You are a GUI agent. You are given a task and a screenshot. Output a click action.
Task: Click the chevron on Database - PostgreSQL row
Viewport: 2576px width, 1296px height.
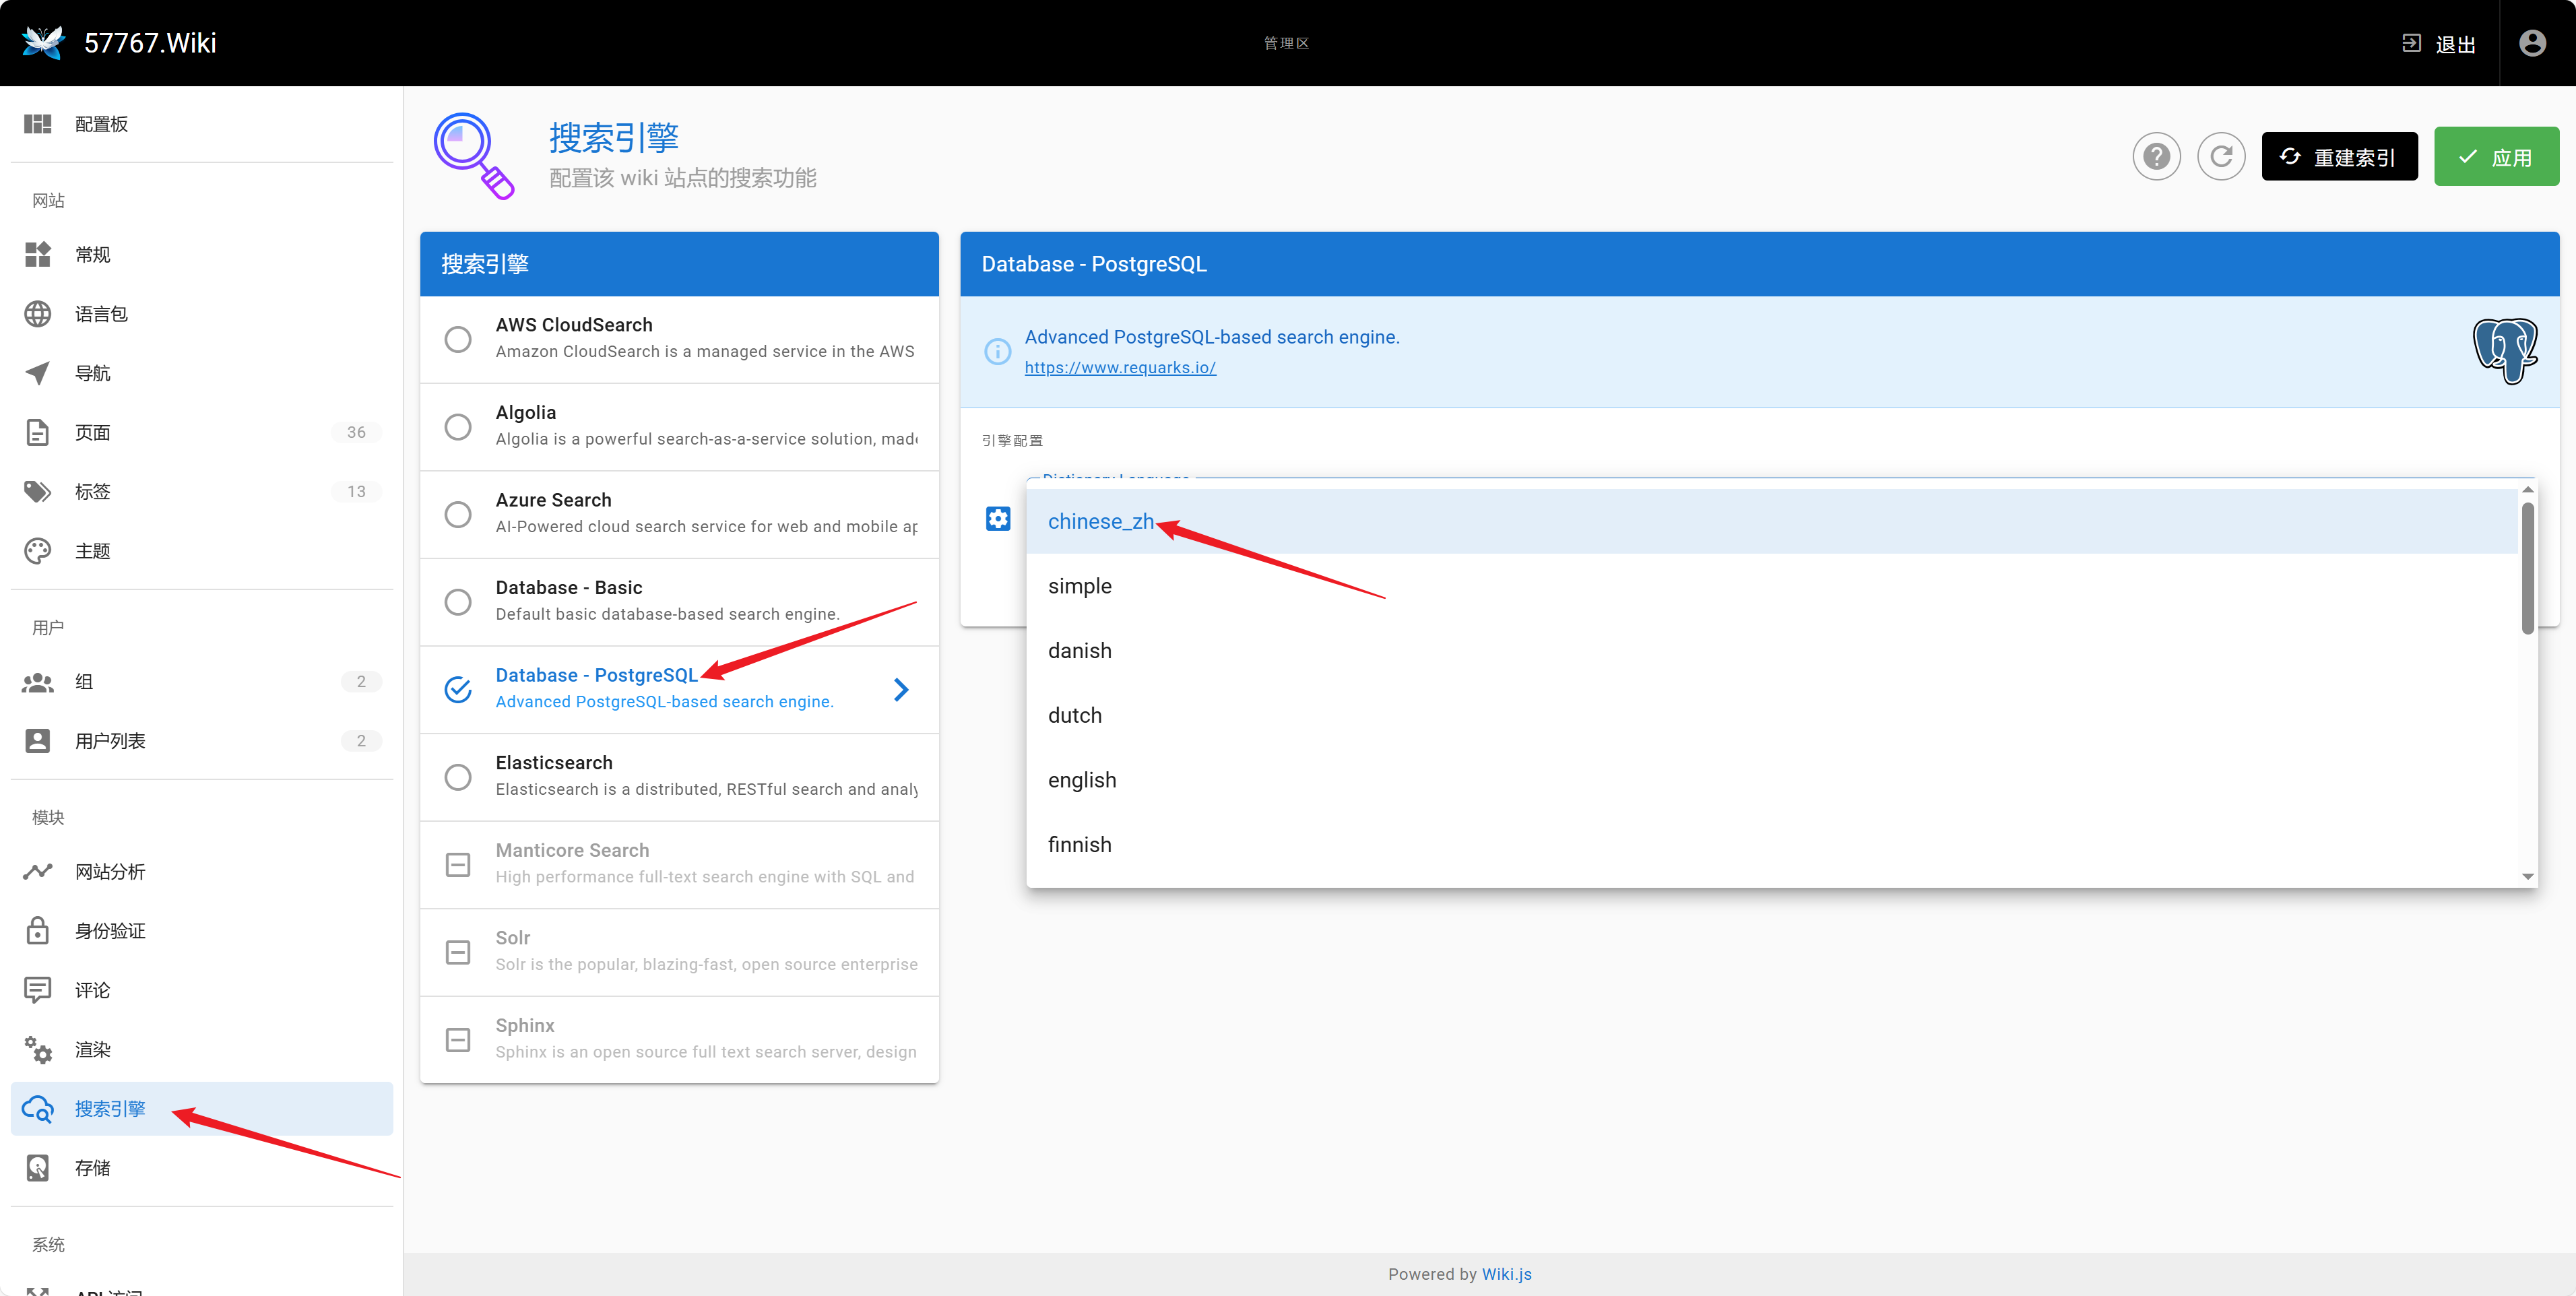click(x=901, y=689)
